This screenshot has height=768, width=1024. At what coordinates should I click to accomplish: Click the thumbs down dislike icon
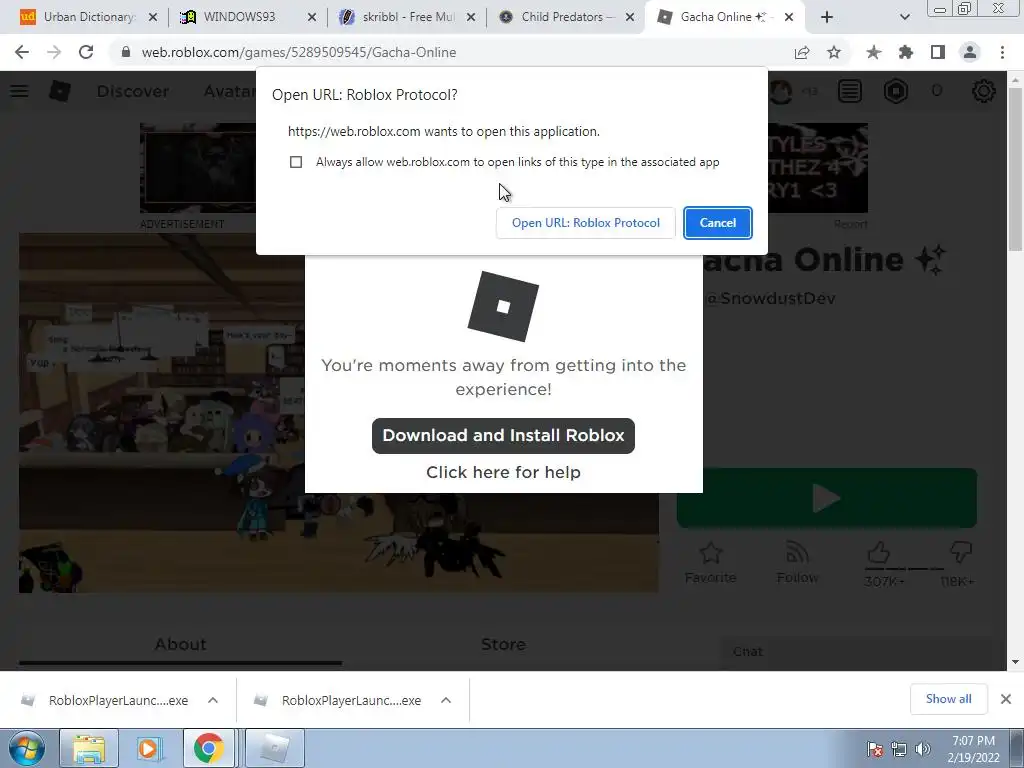(961, 553)
